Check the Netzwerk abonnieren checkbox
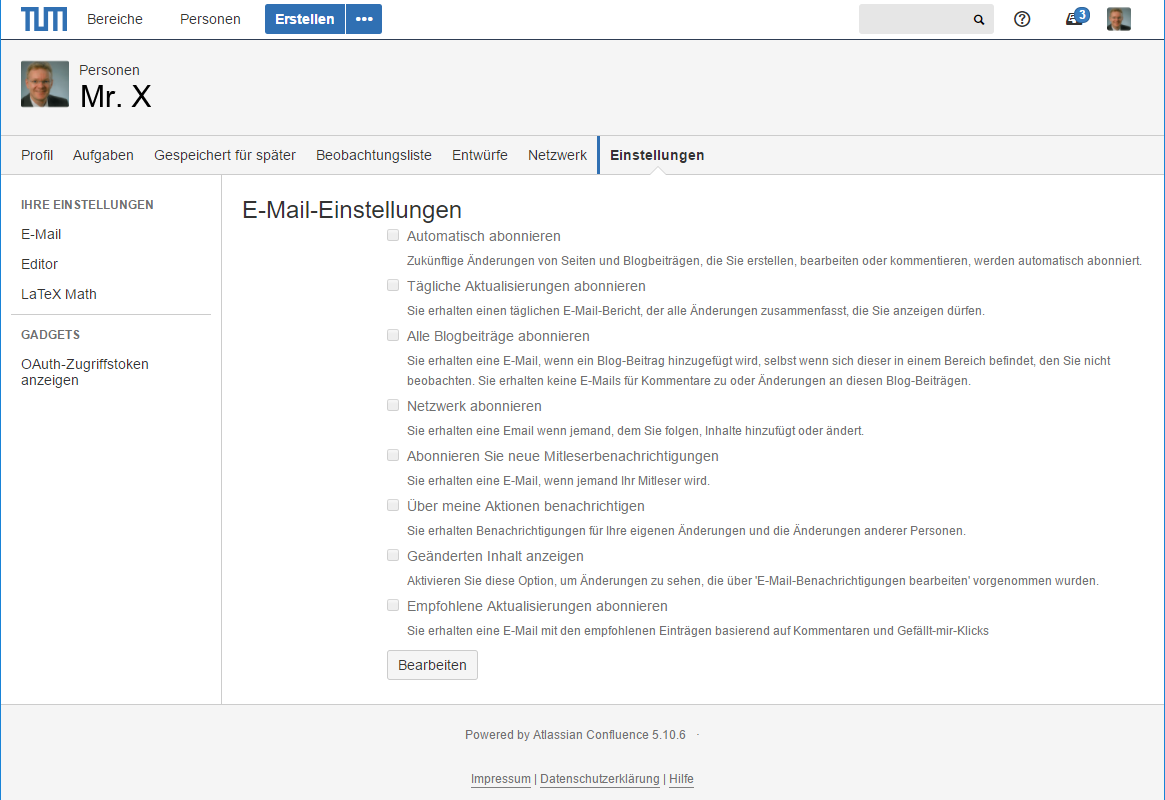This screenshot has width=1165, height=800. point(393,406)
